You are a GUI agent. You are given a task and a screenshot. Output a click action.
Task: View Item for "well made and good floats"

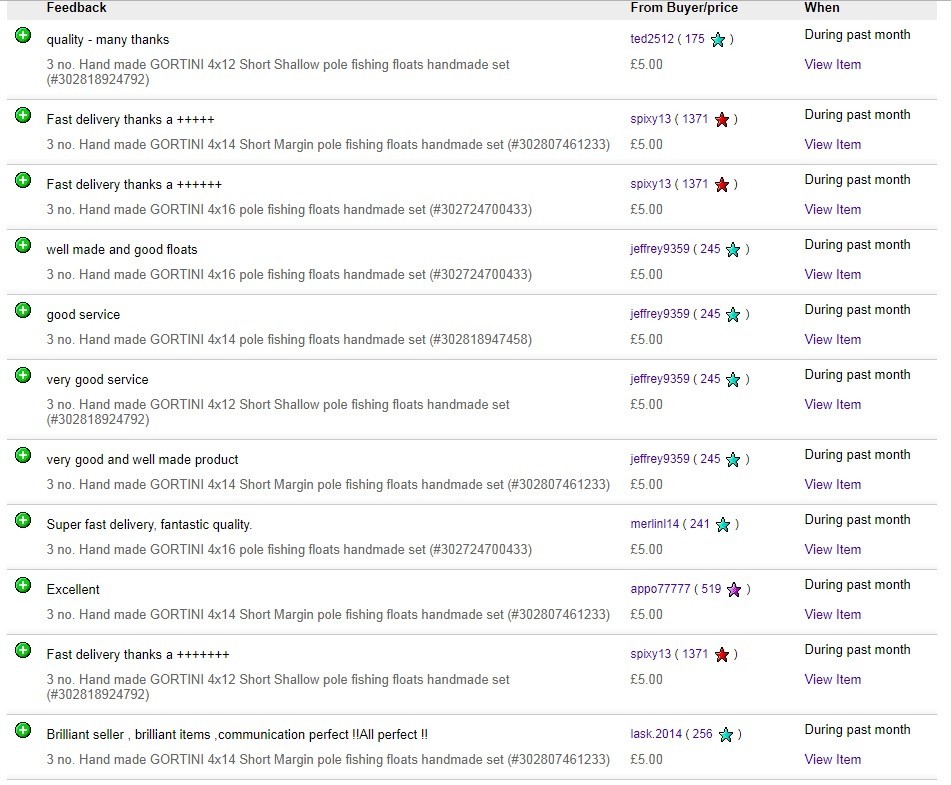(832, 275)
